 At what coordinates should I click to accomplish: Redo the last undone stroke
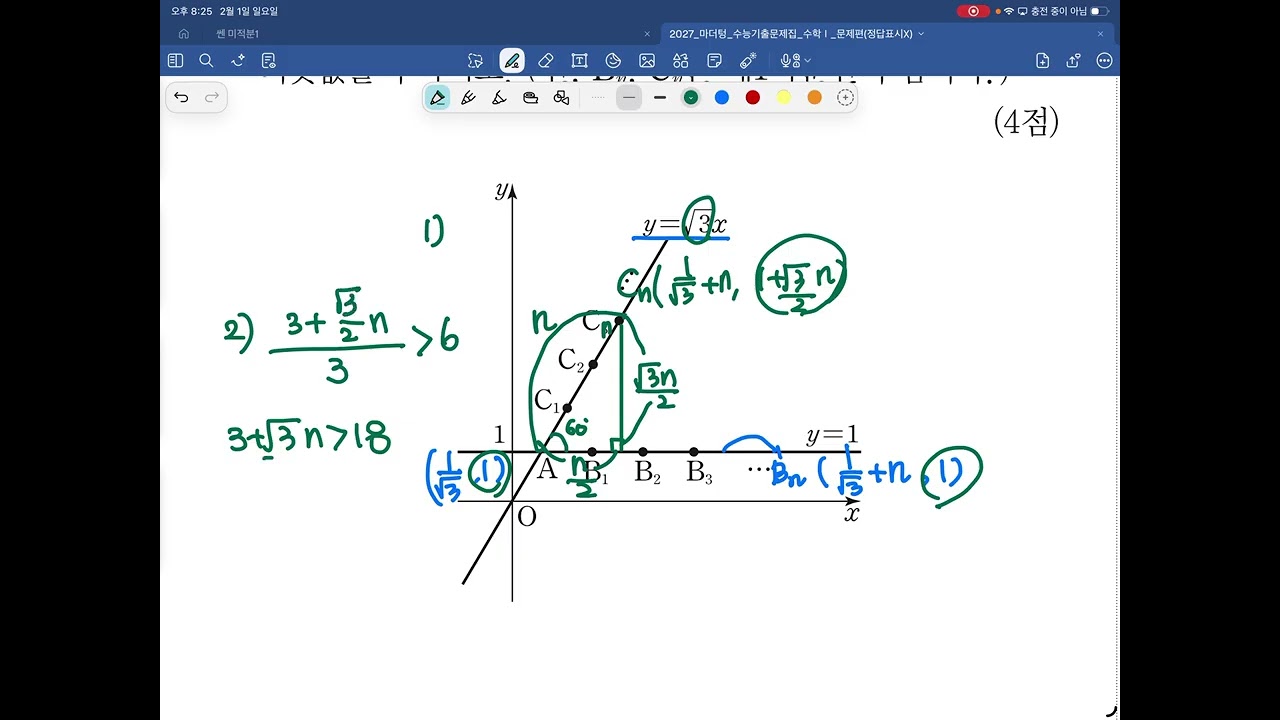[212, 97]
